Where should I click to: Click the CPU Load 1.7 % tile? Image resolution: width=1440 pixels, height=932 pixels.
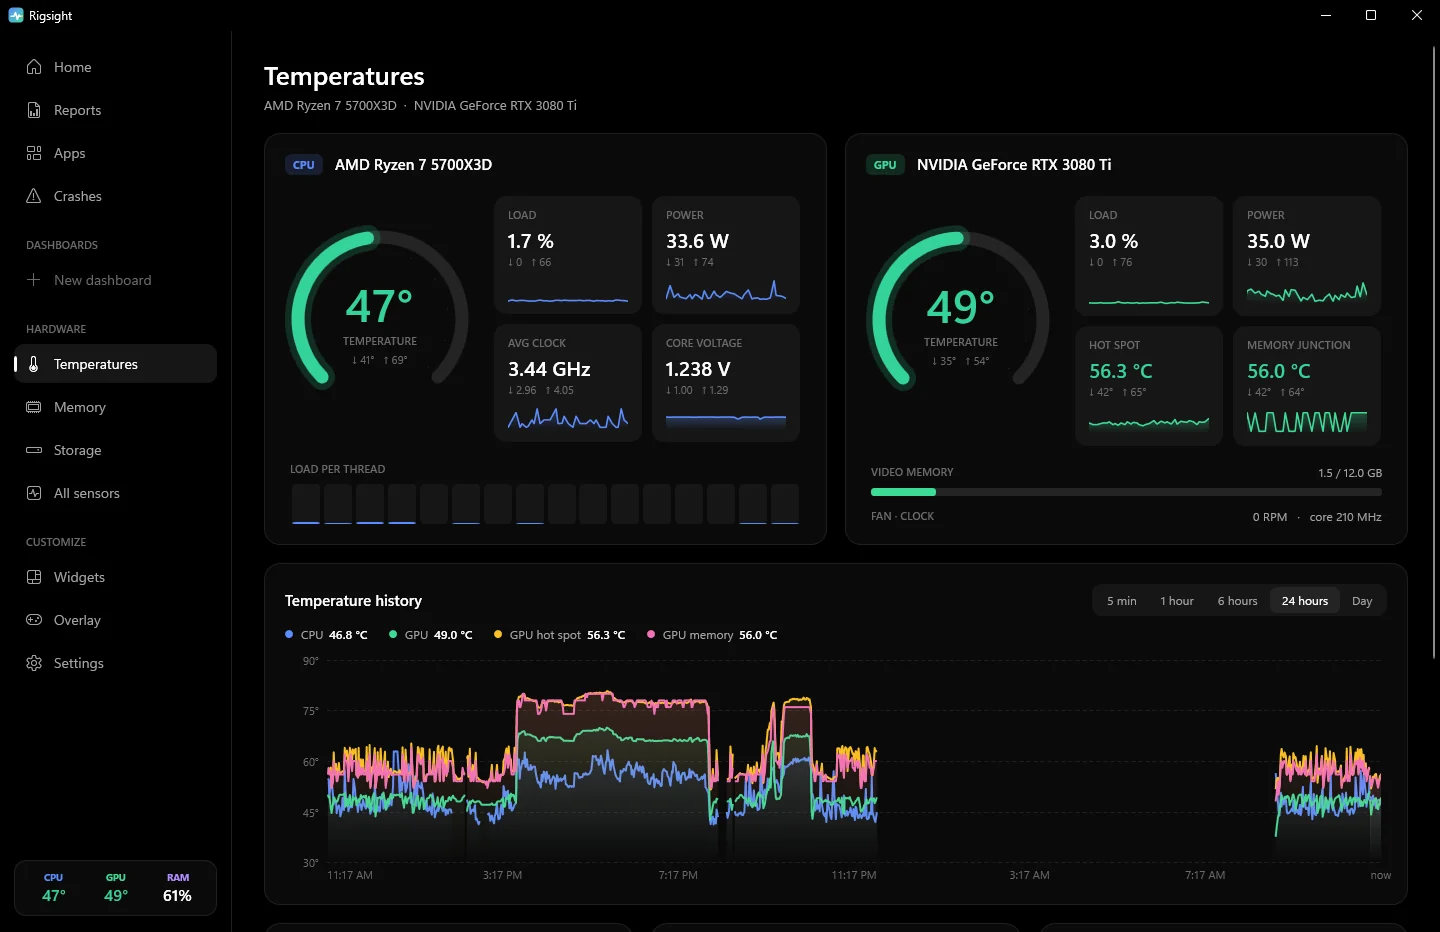point(568,255)
